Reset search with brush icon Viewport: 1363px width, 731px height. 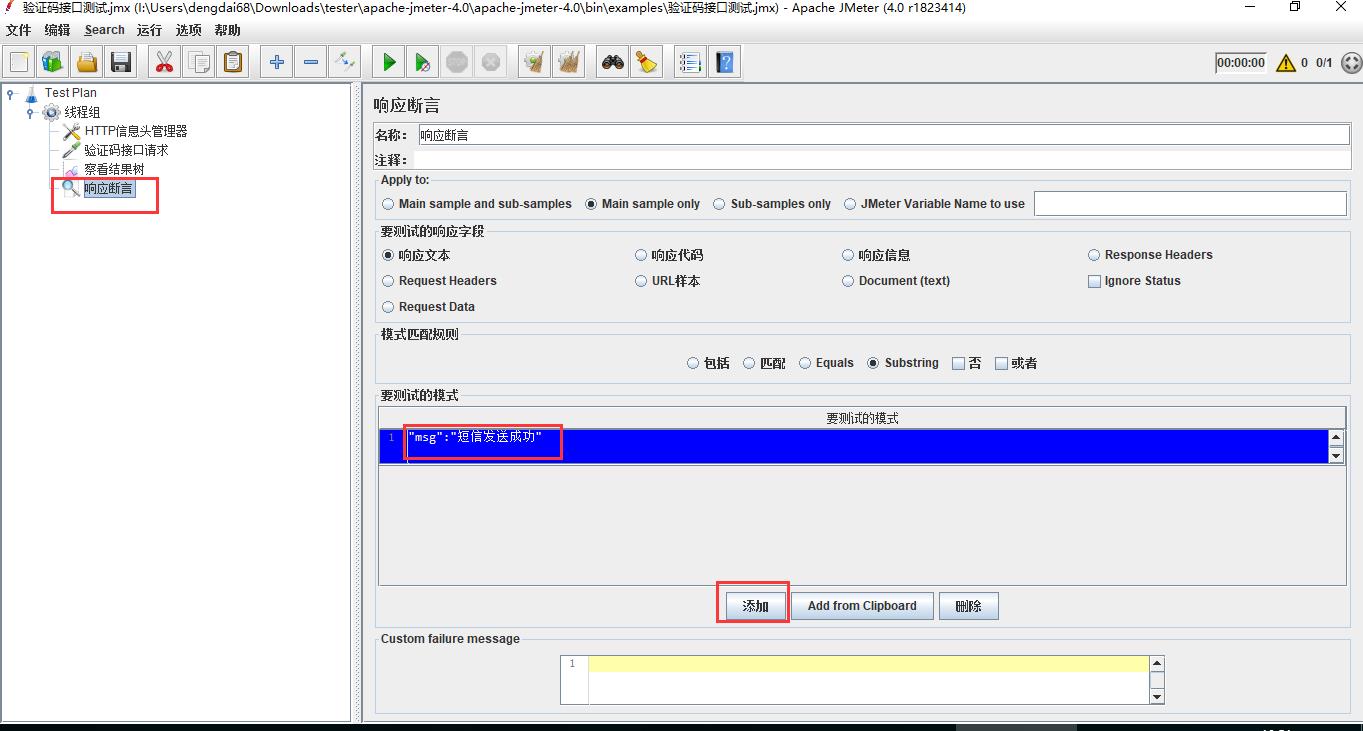647,62
